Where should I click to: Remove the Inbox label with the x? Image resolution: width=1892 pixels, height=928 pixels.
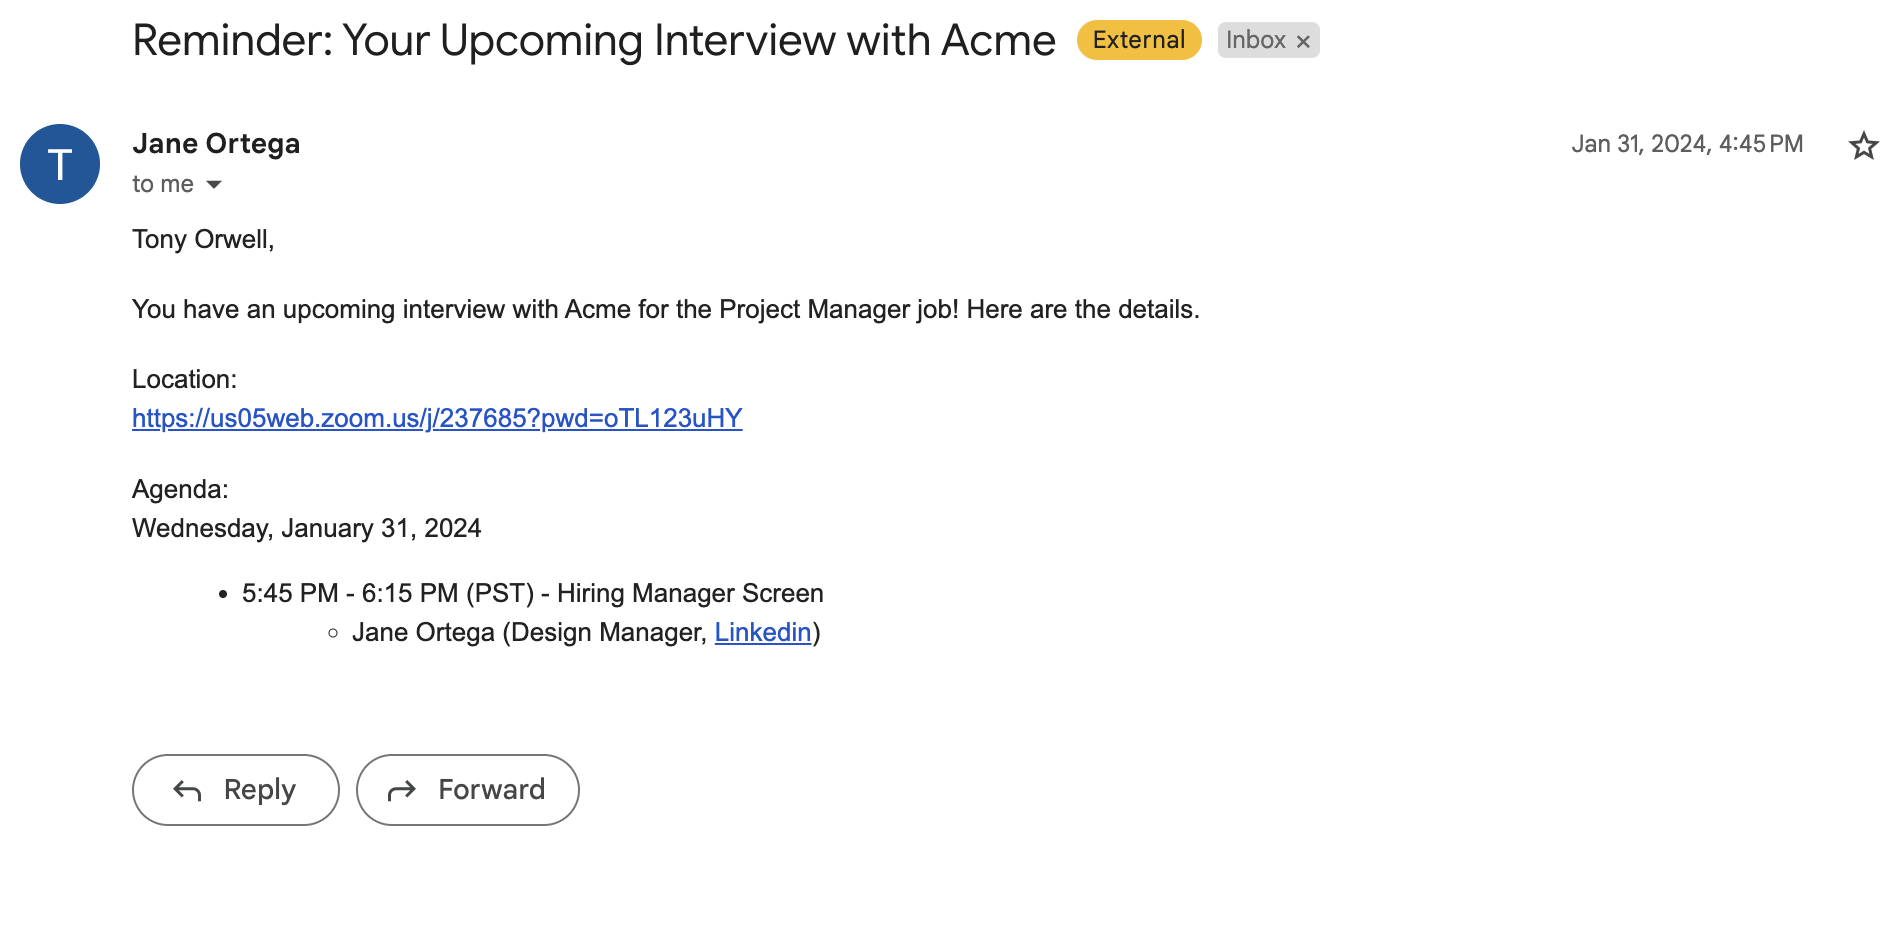point(1303,41)
